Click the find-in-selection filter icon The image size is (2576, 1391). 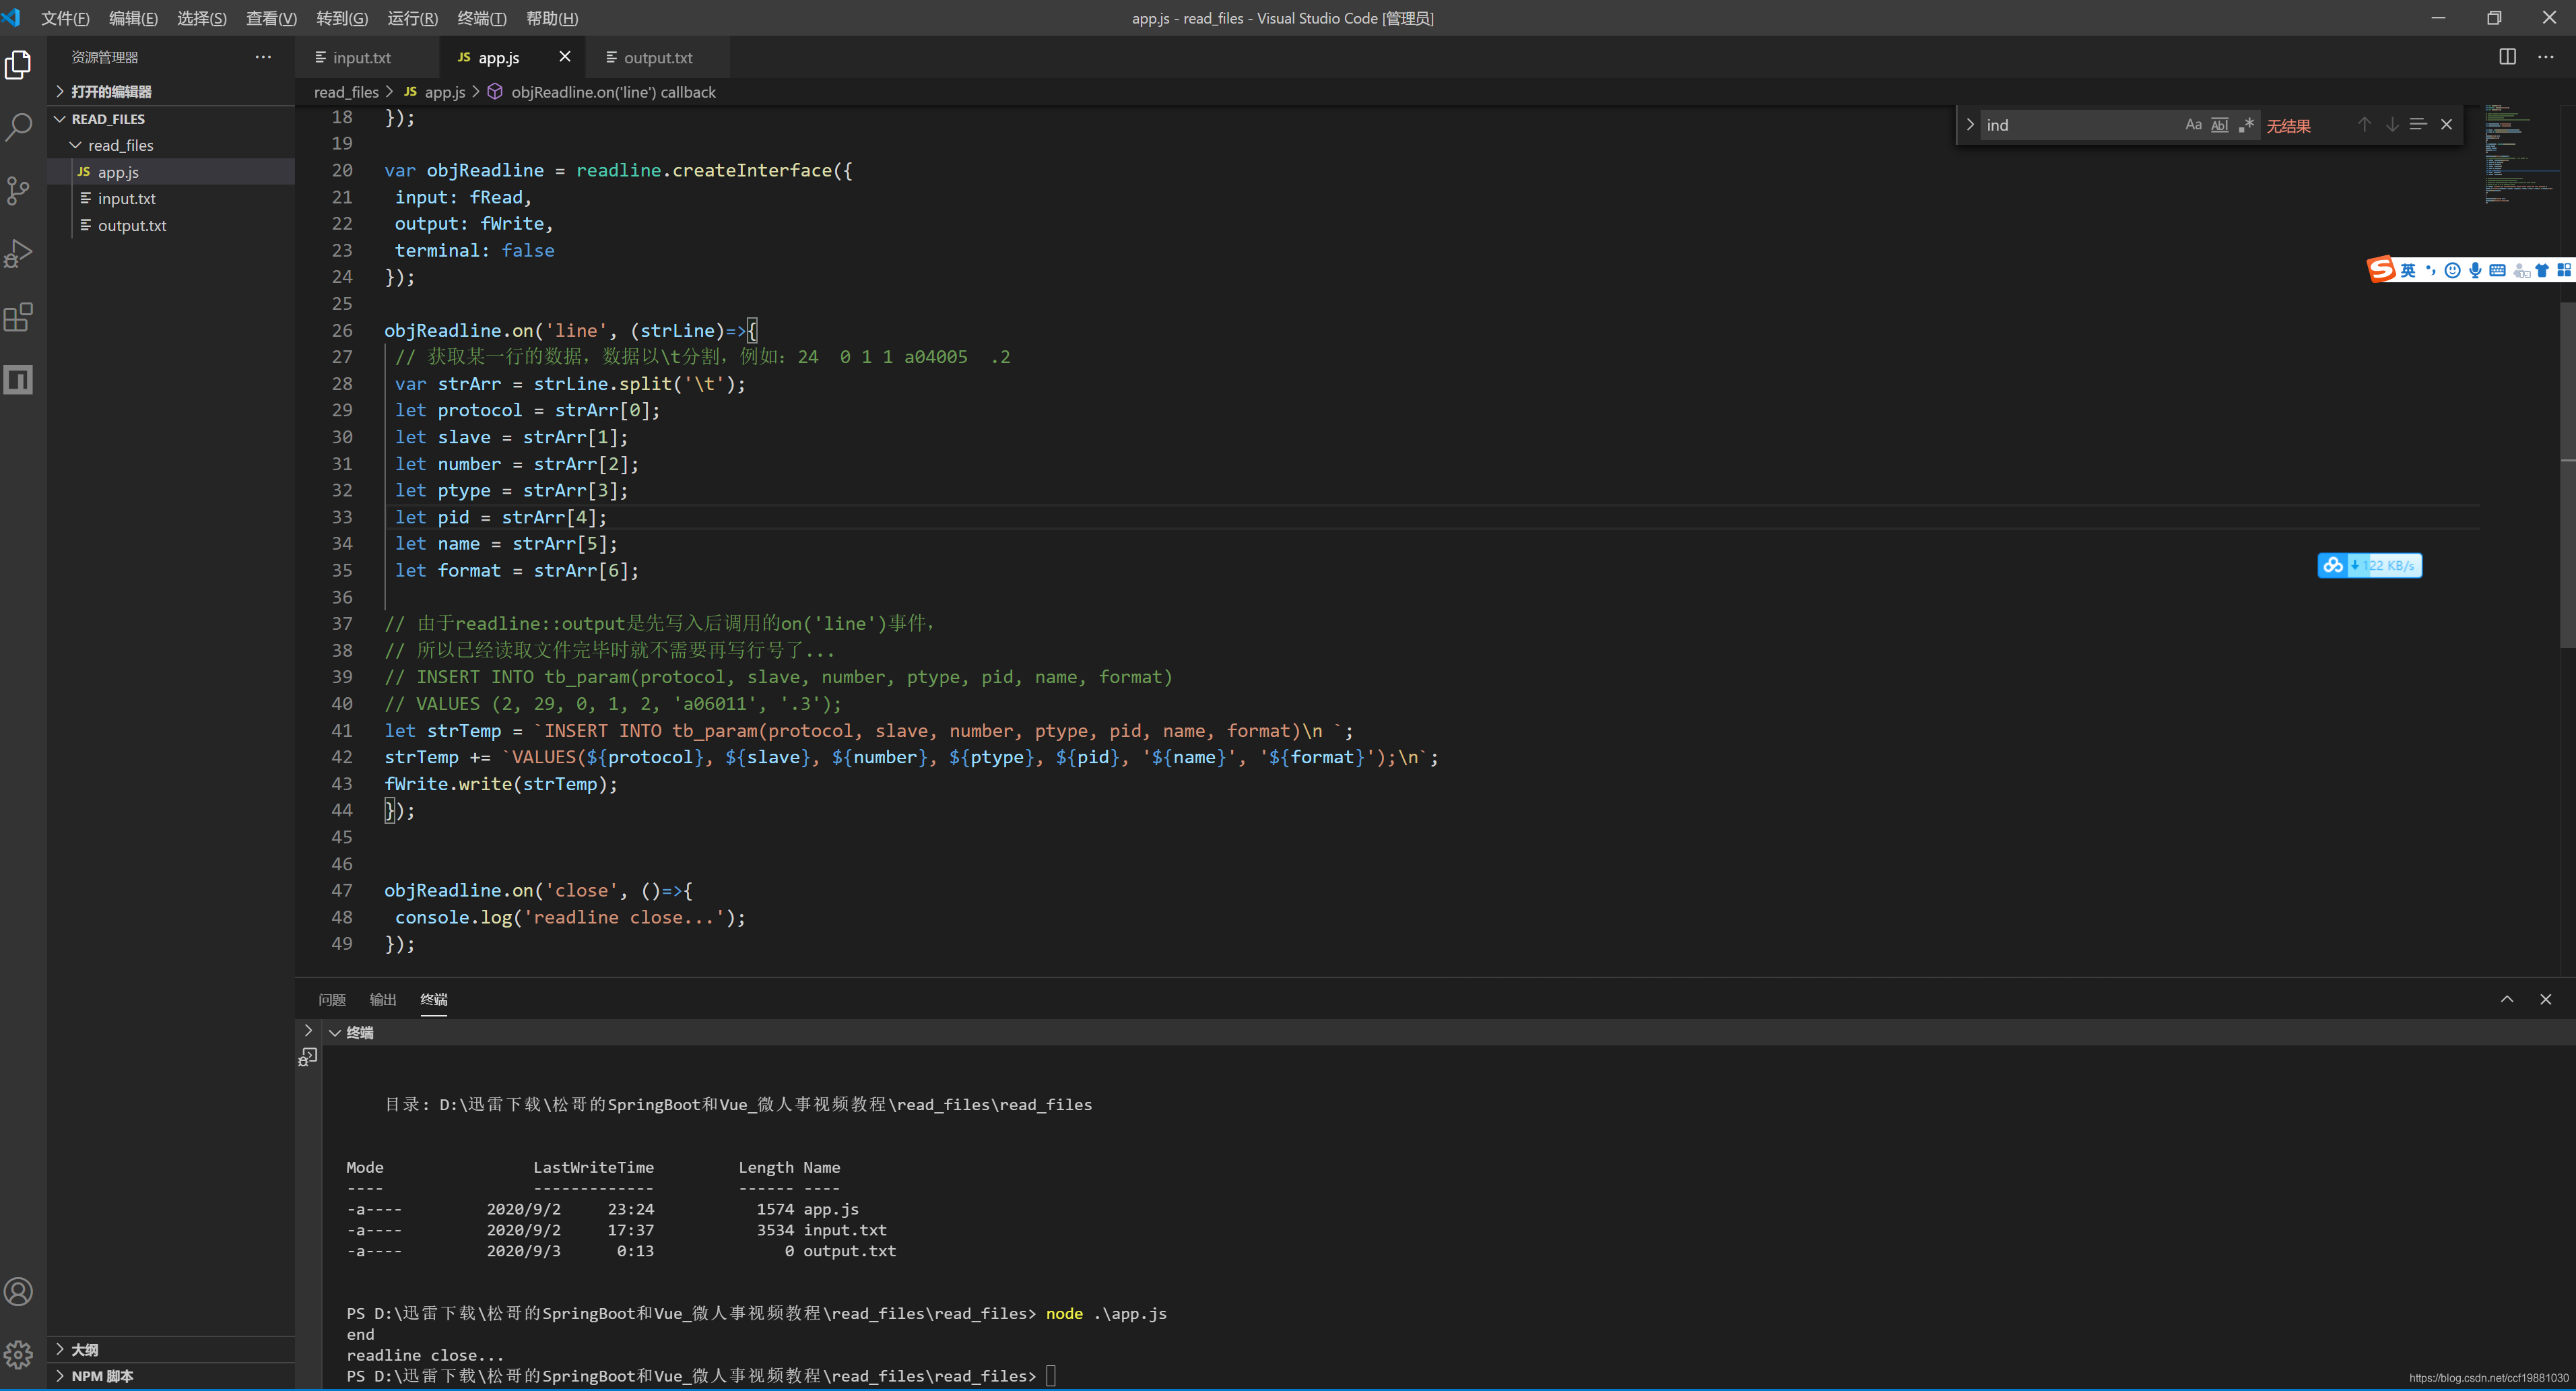2418,124
